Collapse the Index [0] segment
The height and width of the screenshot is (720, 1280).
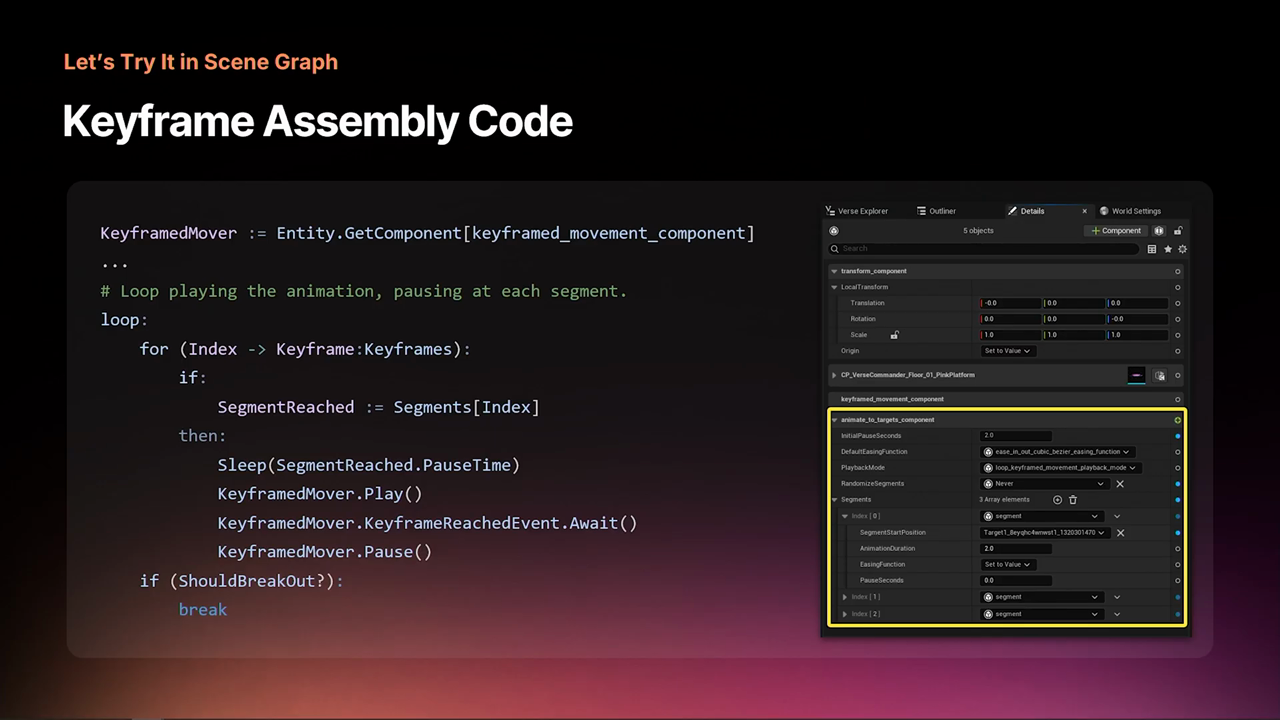[845, 516]
